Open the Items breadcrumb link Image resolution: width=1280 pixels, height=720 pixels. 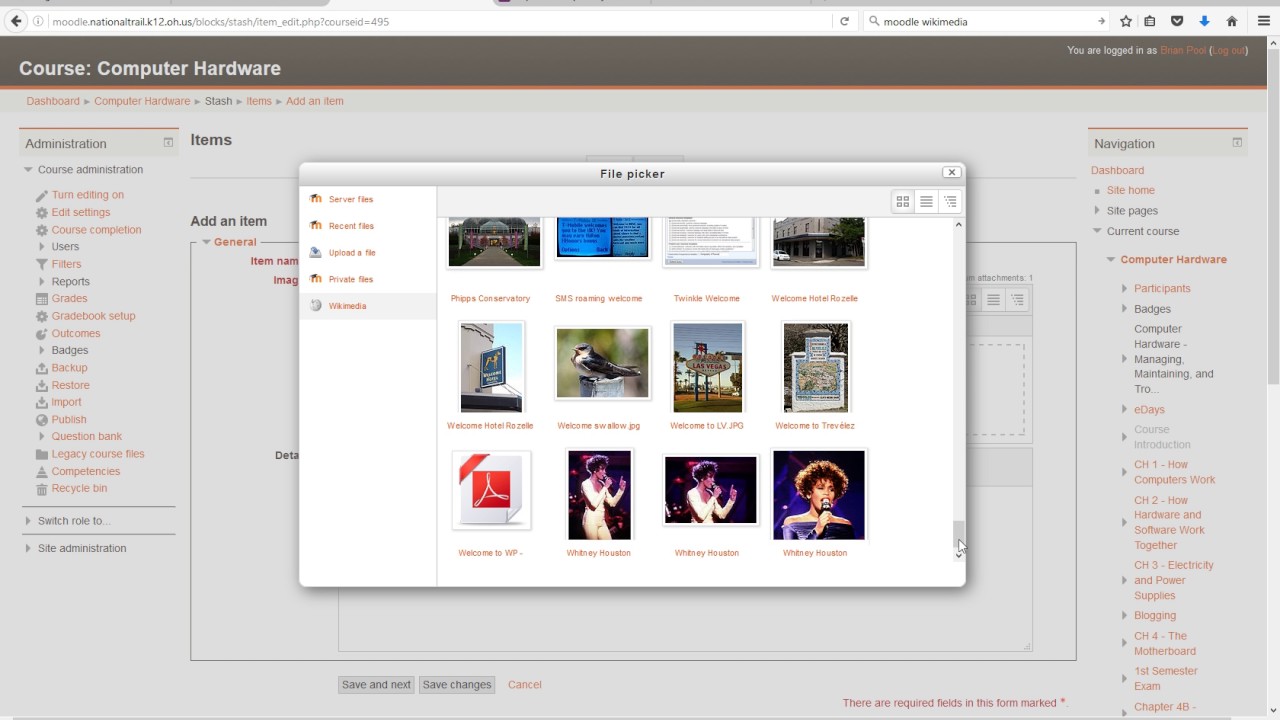pyautogui.click(x=259, y=101)
